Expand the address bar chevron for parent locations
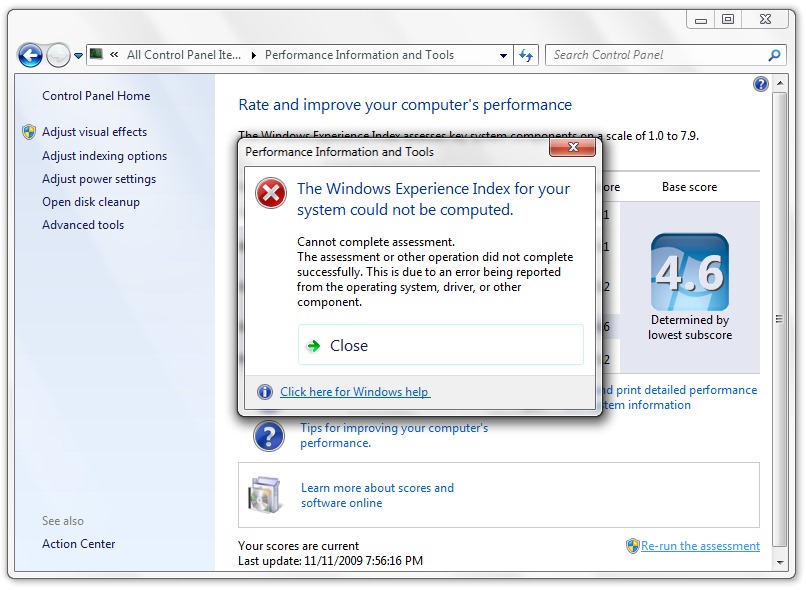 point(114,54)
